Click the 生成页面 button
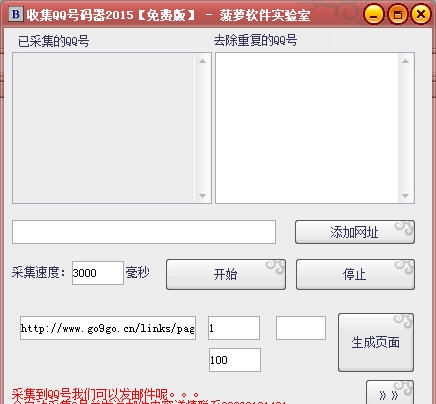This screenshot has height=404, width=436. pyautogui.click(x=376, y=342)
